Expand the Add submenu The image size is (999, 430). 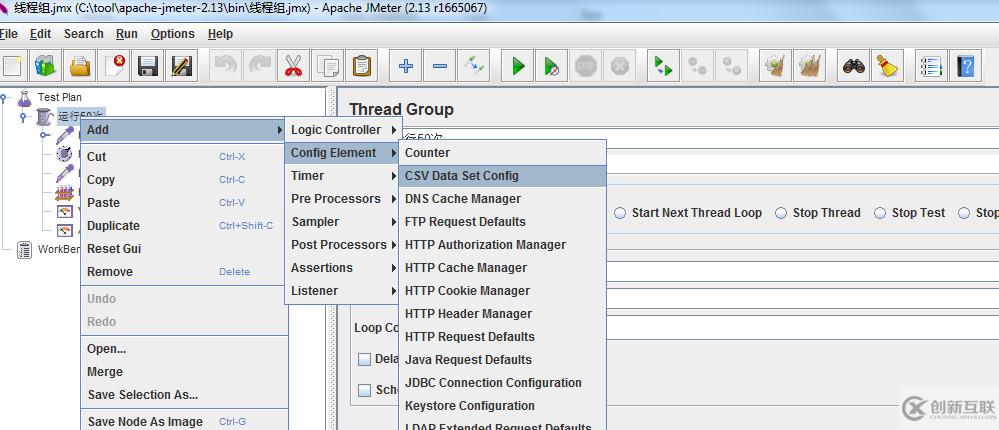tap(184, 130)
